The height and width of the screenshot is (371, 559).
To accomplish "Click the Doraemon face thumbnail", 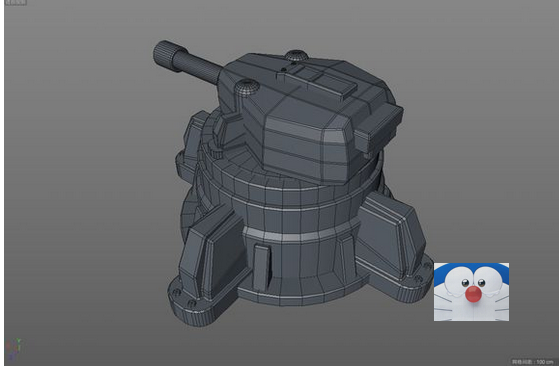I will [471, 292].
